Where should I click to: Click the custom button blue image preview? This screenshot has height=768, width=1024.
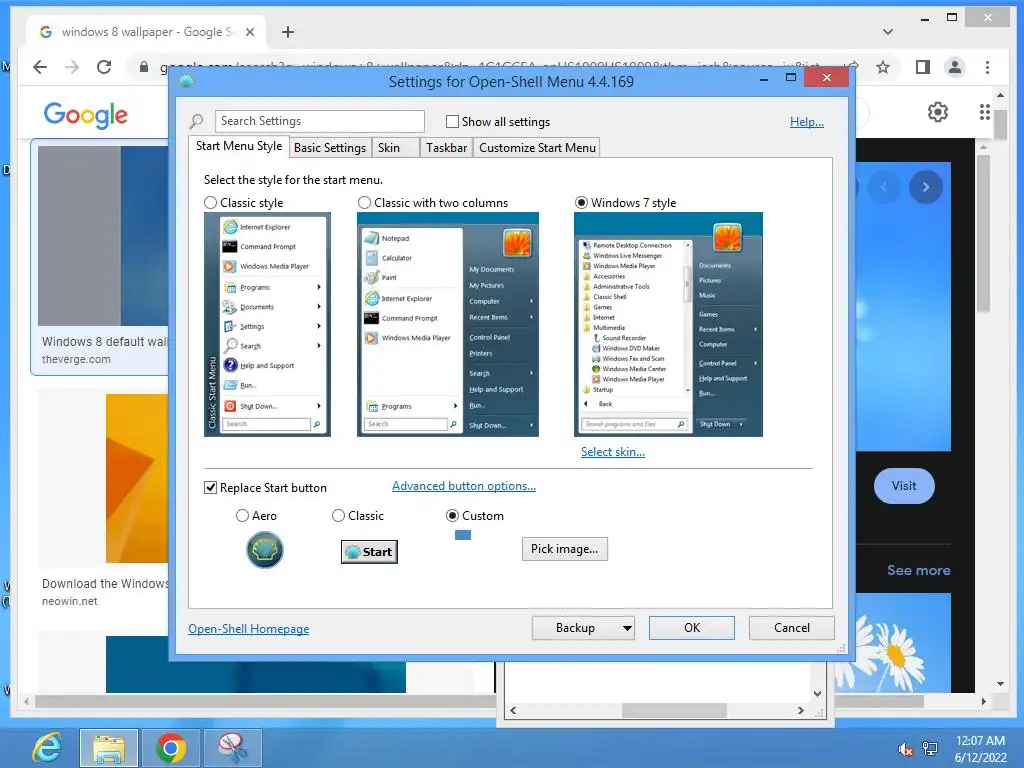[463, 536]
